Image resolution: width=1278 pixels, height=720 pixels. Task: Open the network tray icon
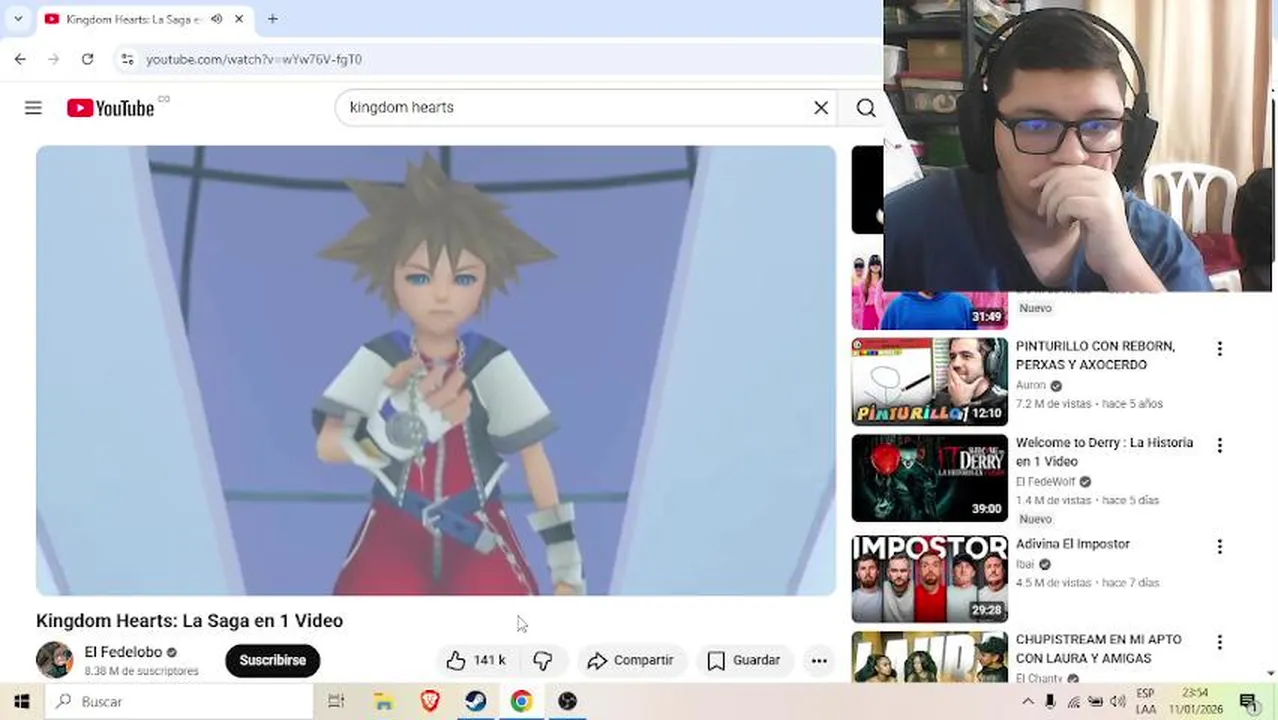1073,702
